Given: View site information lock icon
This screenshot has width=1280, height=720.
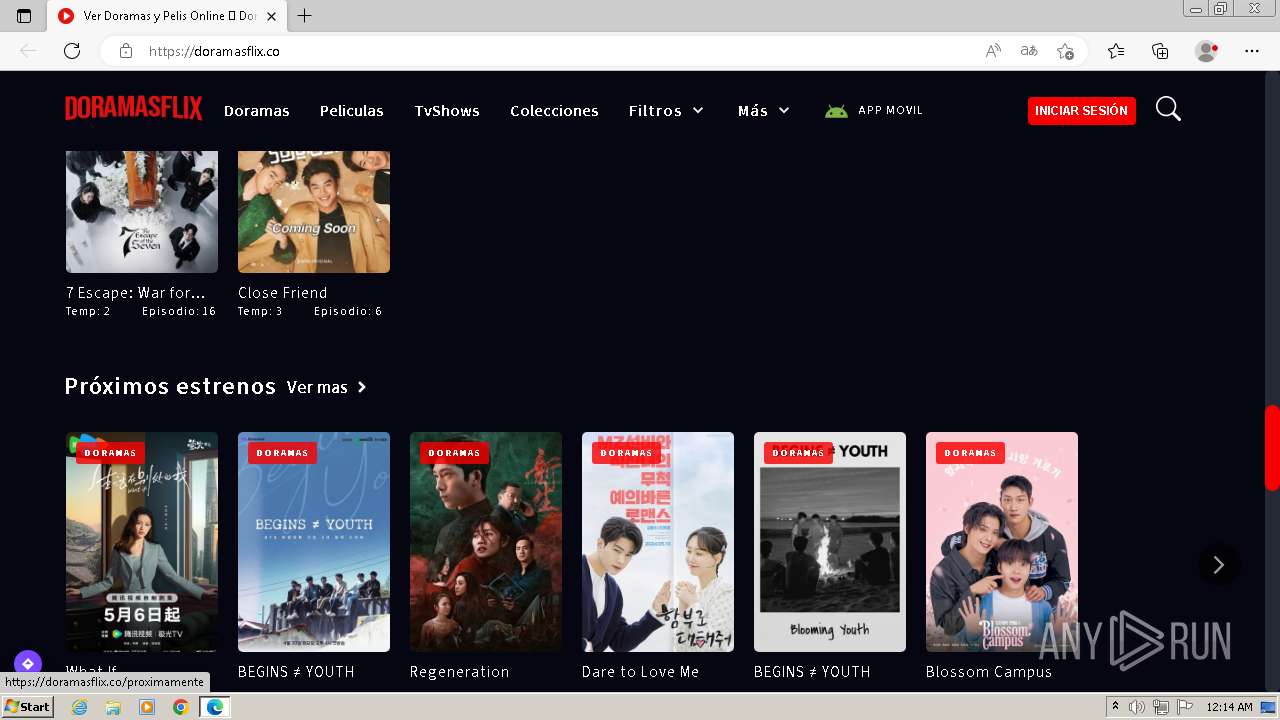Looking at the screenshot, I should click(x=125, y=51).
